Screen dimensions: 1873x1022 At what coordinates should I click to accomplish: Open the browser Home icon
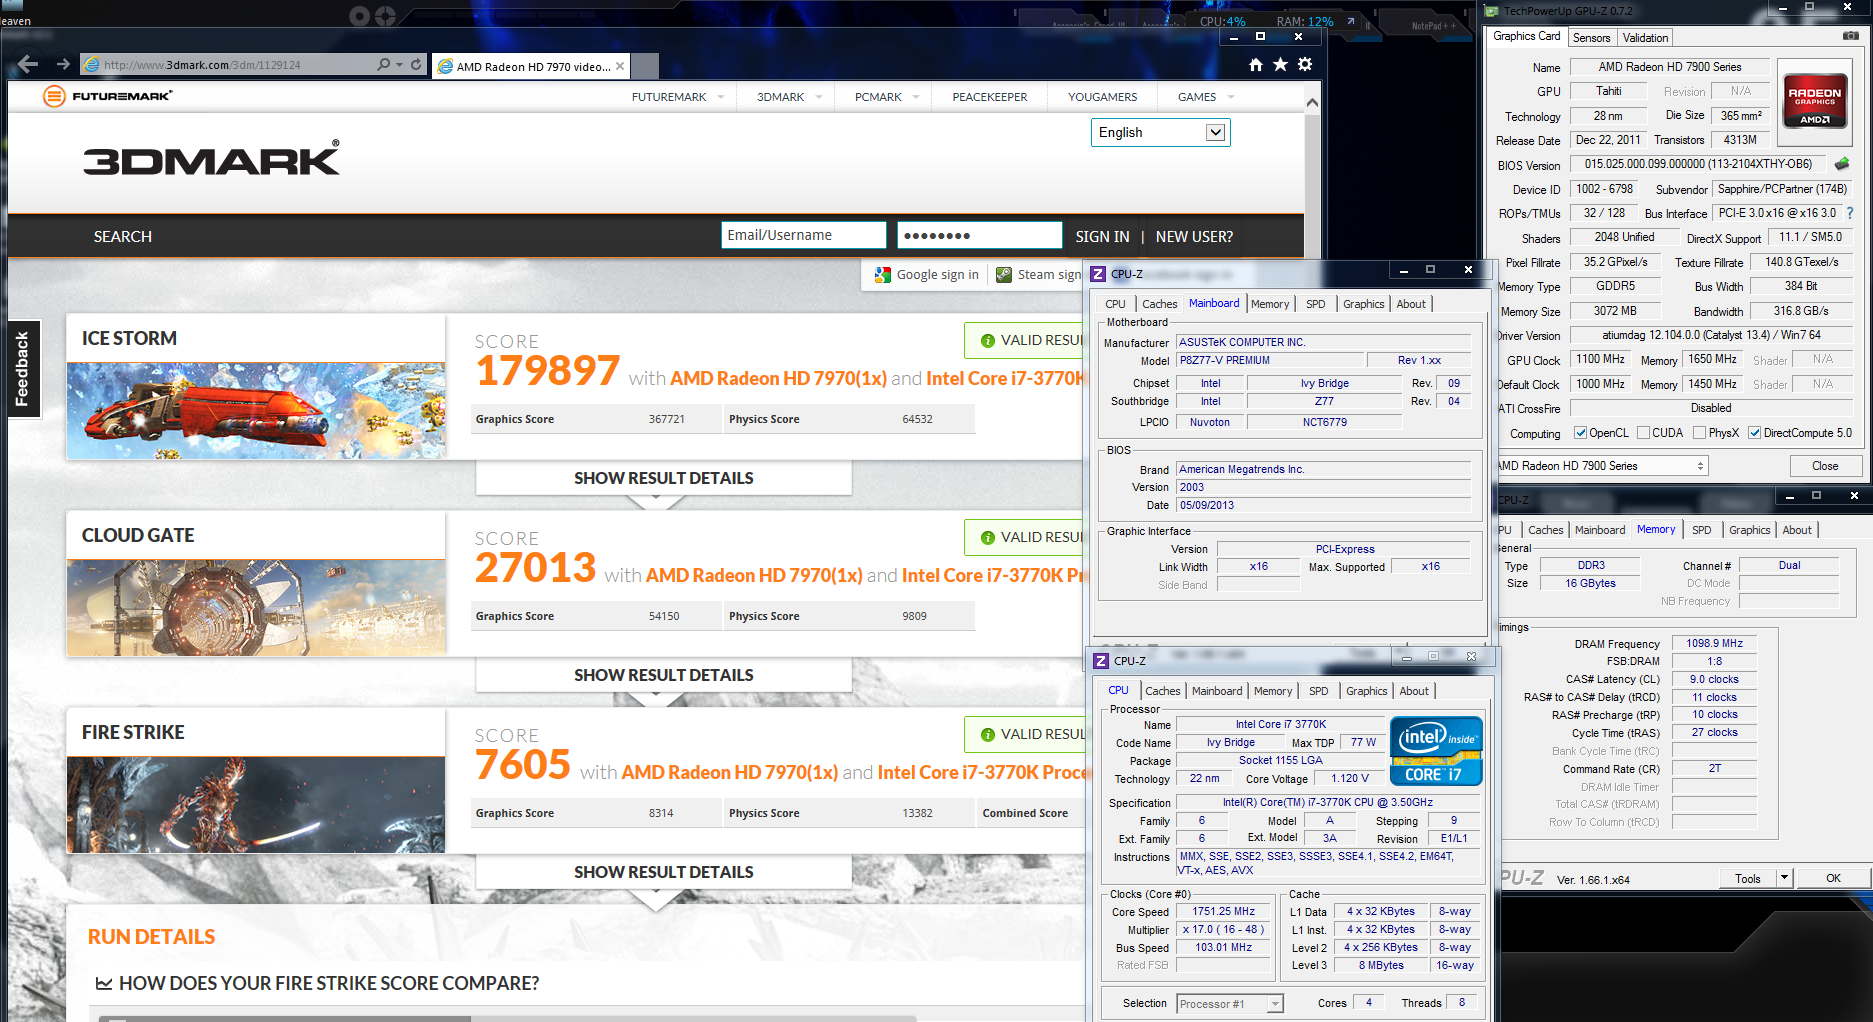tap(1256, 64)
